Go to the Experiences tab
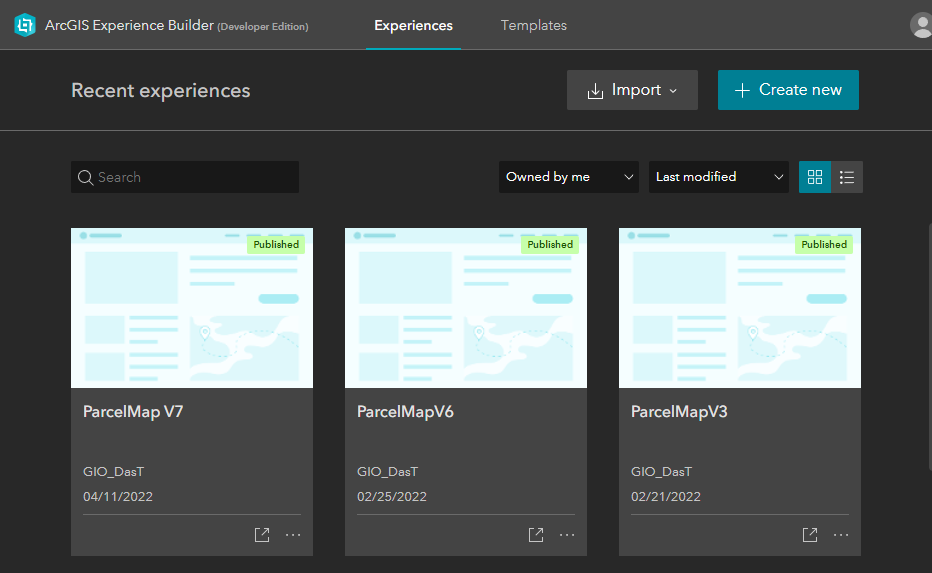 [x=413, y=26]
